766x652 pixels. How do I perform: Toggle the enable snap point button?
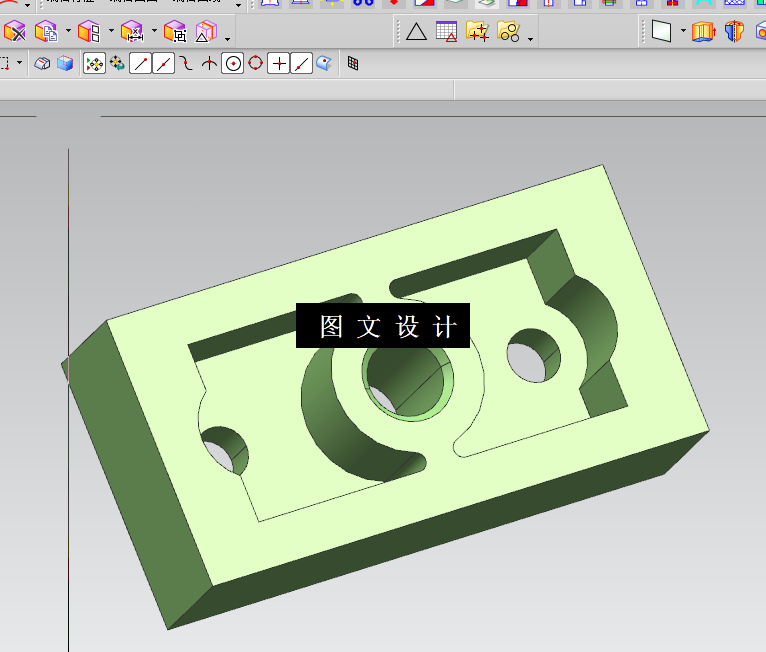(x=94, y=63)
